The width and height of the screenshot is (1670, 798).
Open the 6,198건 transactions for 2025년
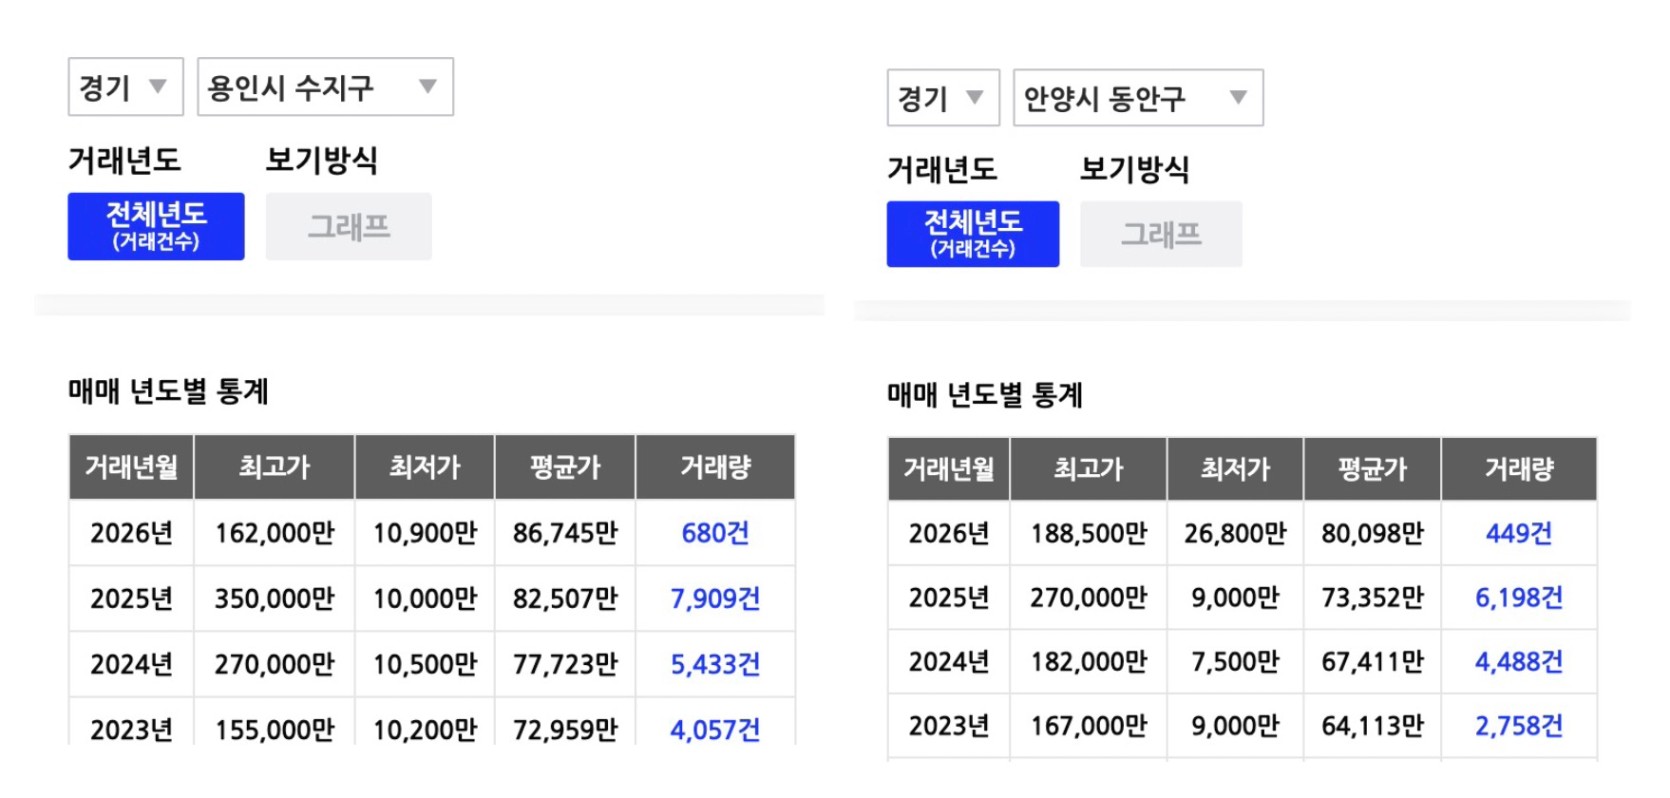1518,598
